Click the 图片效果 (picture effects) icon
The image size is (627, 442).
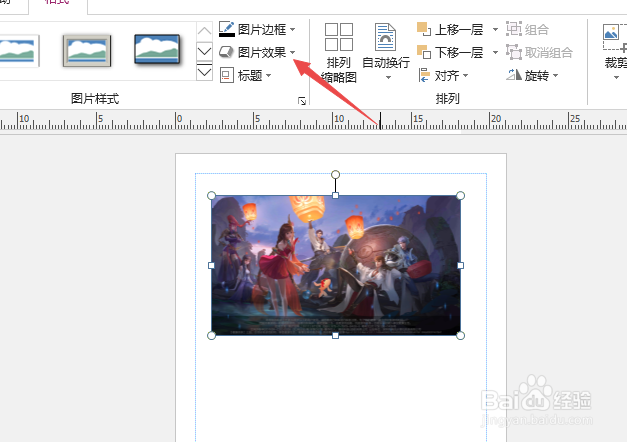[x=226, y=52]
